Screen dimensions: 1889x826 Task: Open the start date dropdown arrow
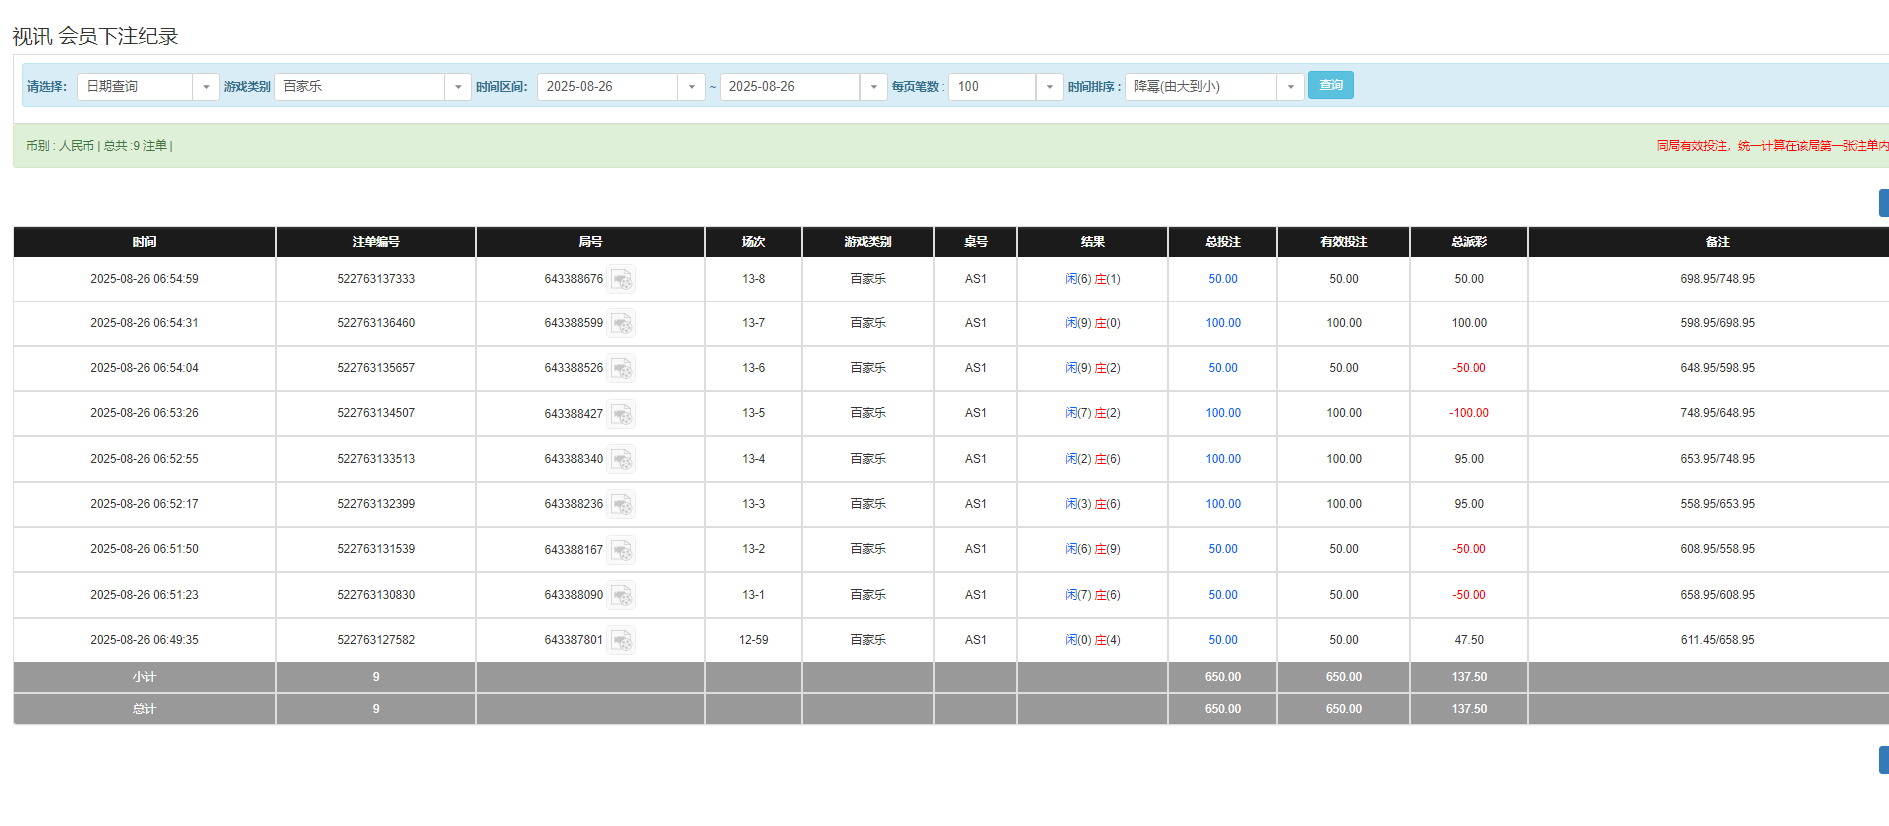pyautogui.click(x=691, y=87)
